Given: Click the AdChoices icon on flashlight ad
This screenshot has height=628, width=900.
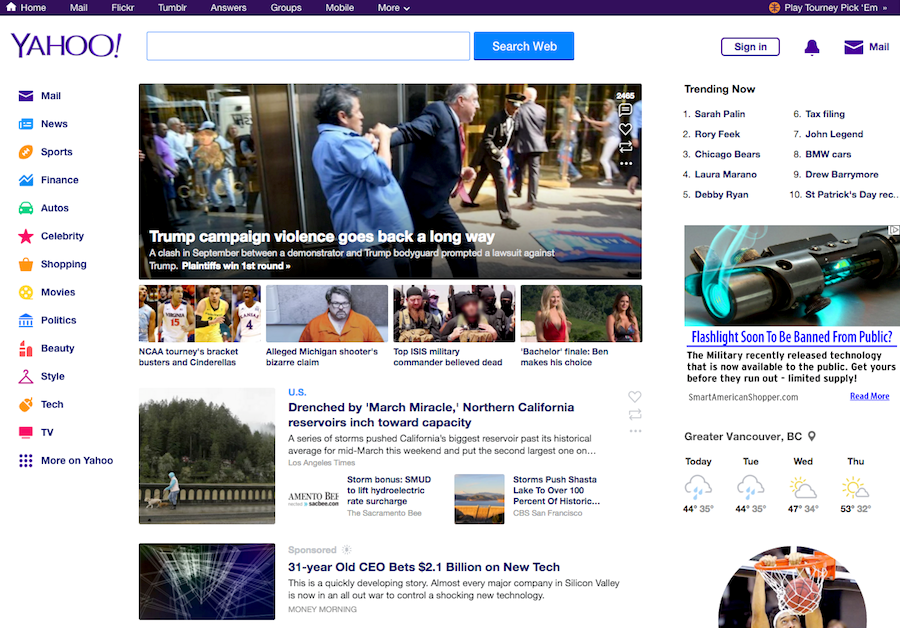Looking at the screenshot, I should [x=892, y=231].
